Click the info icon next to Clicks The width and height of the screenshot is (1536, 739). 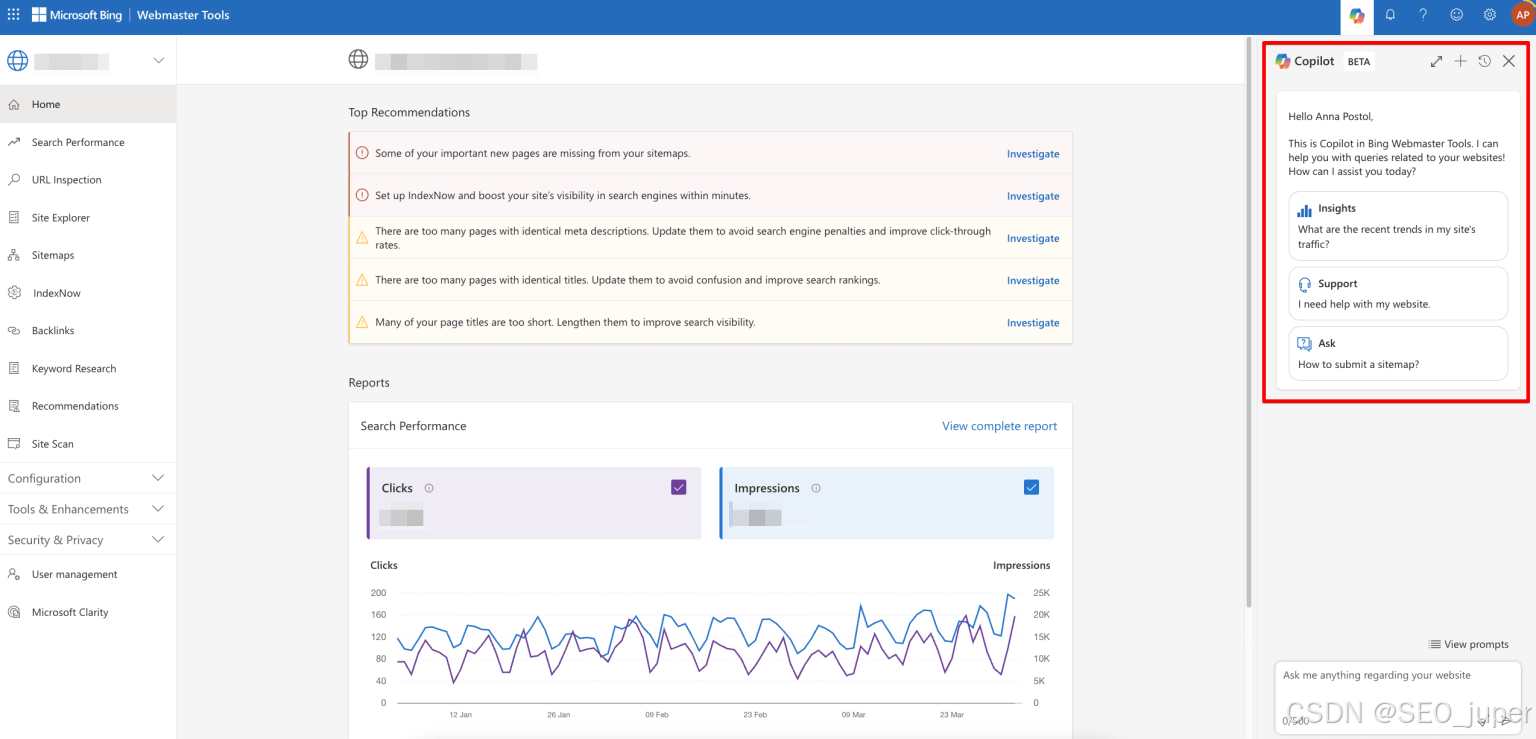[x=429, y=488]
